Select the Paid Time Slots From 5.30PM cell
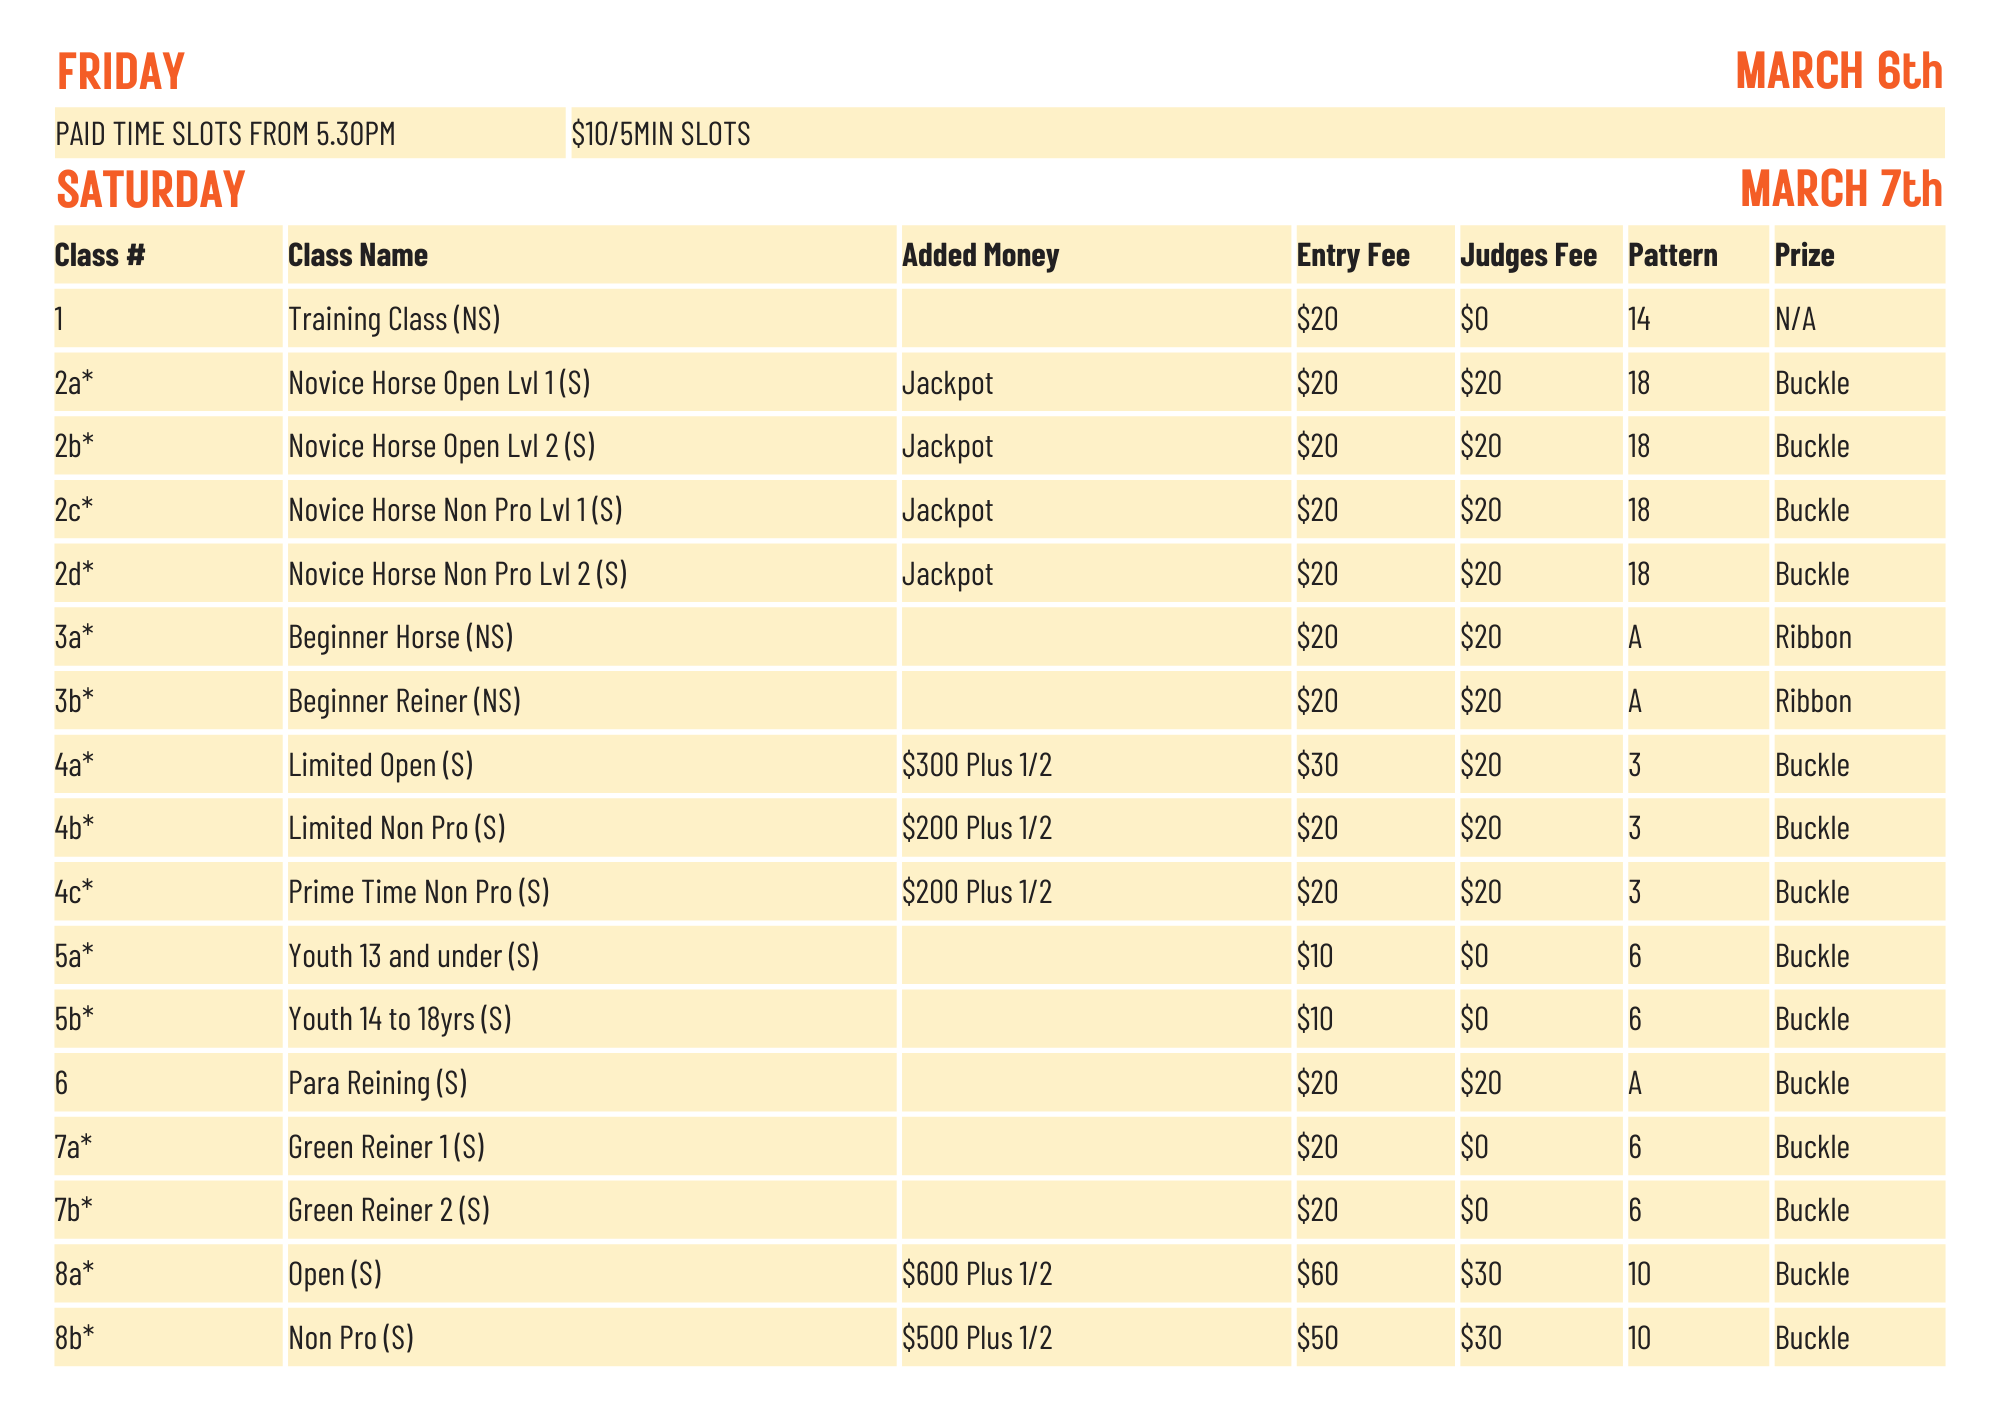2000x1414 pixels. tap(226, 134)
